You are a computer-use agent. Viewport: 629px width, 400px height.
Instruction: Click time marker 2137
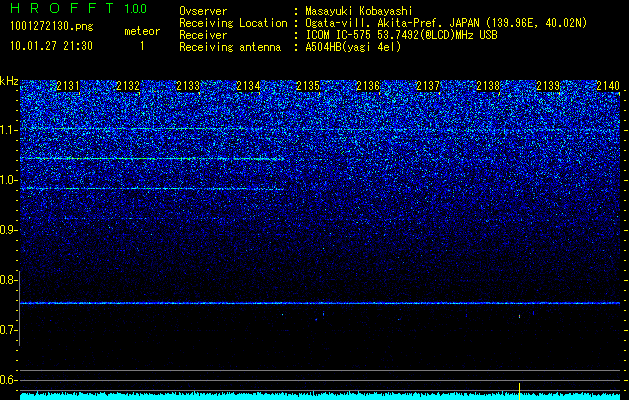[x=428, y=85]
